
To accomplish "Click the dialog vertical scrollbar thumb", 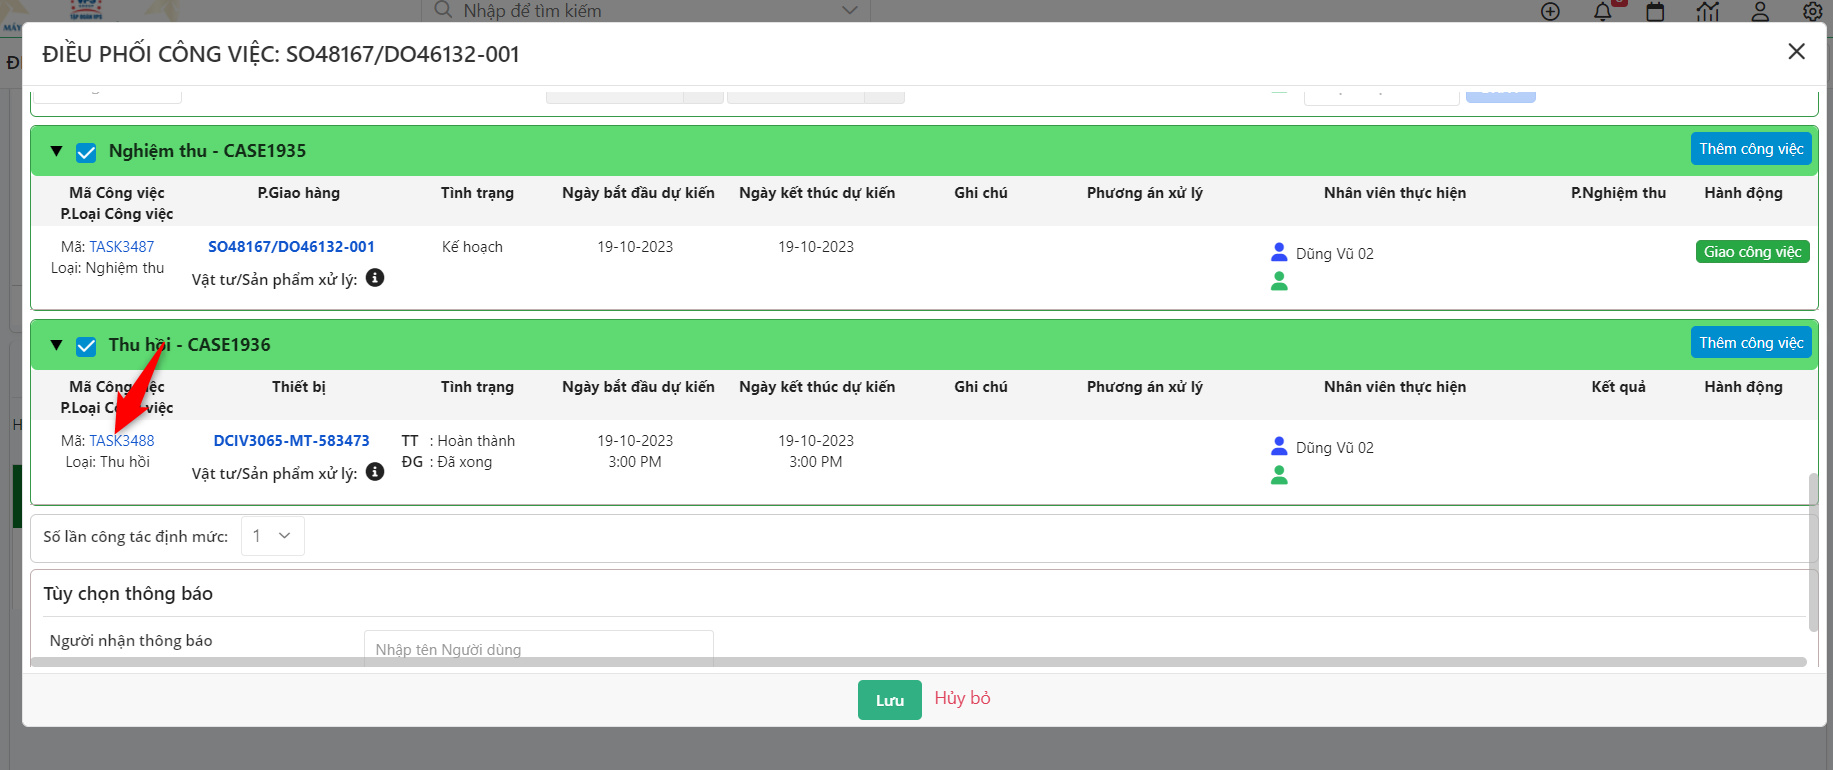I will (1813, 552).
